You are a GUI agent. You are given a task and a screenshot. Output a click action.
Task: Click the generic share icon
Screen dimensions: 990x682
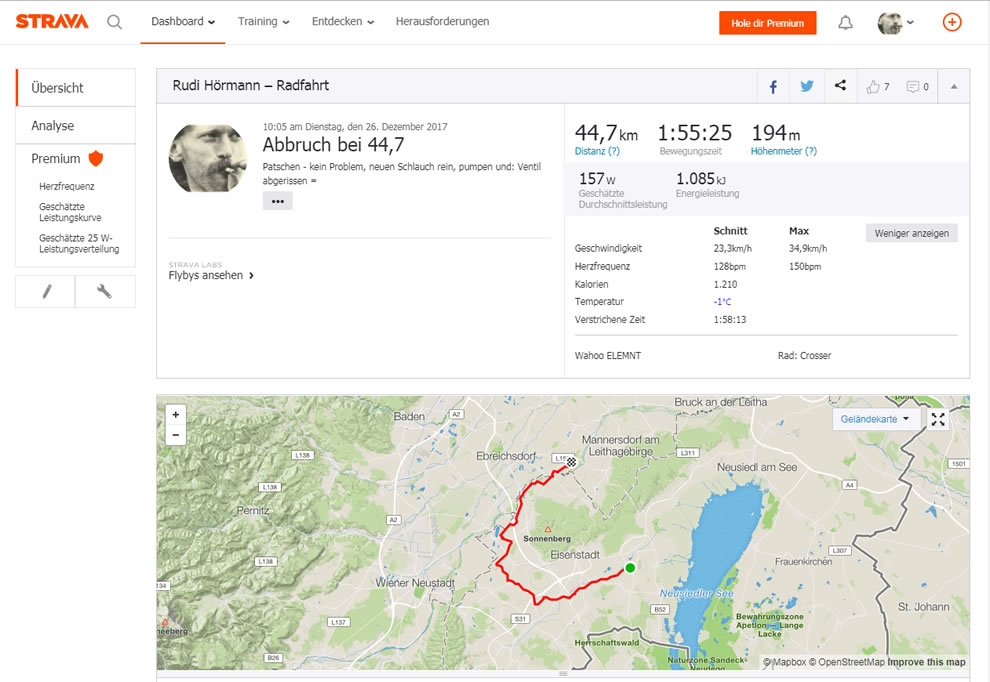[x=840, y=85]
